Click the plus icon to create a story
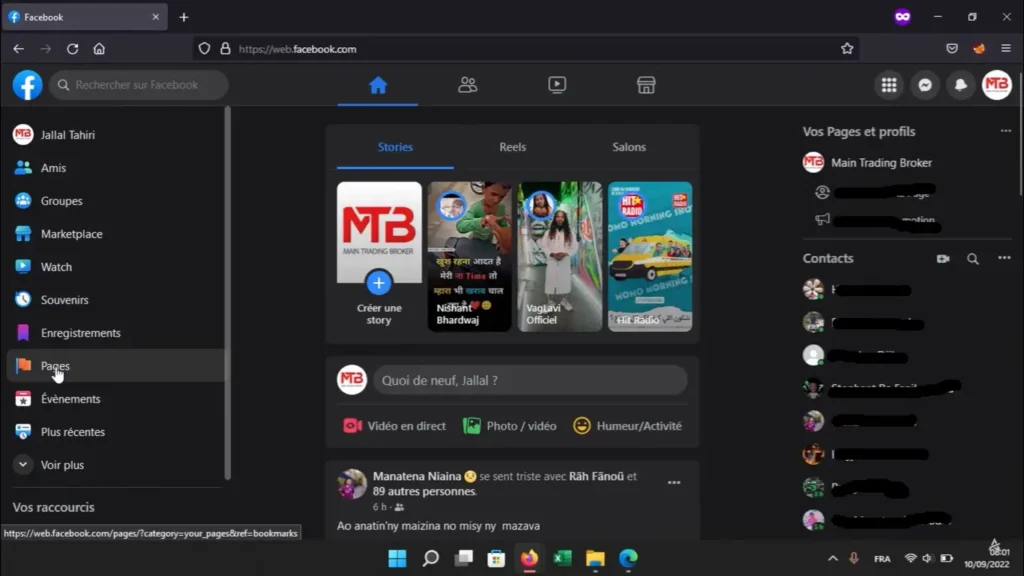This screenshot has height=576, width=1024. pyautogui.click(x=379, y=283)
